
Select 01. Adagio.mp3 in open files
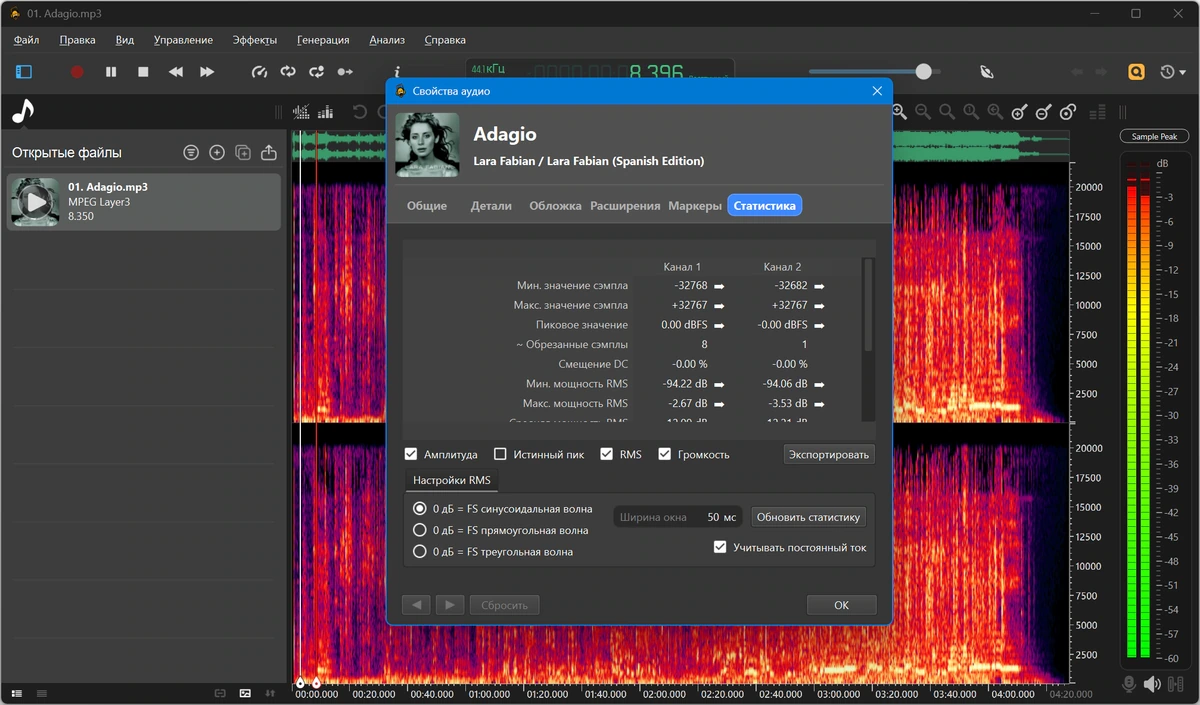pyautogui.click(x=143, y=202)
